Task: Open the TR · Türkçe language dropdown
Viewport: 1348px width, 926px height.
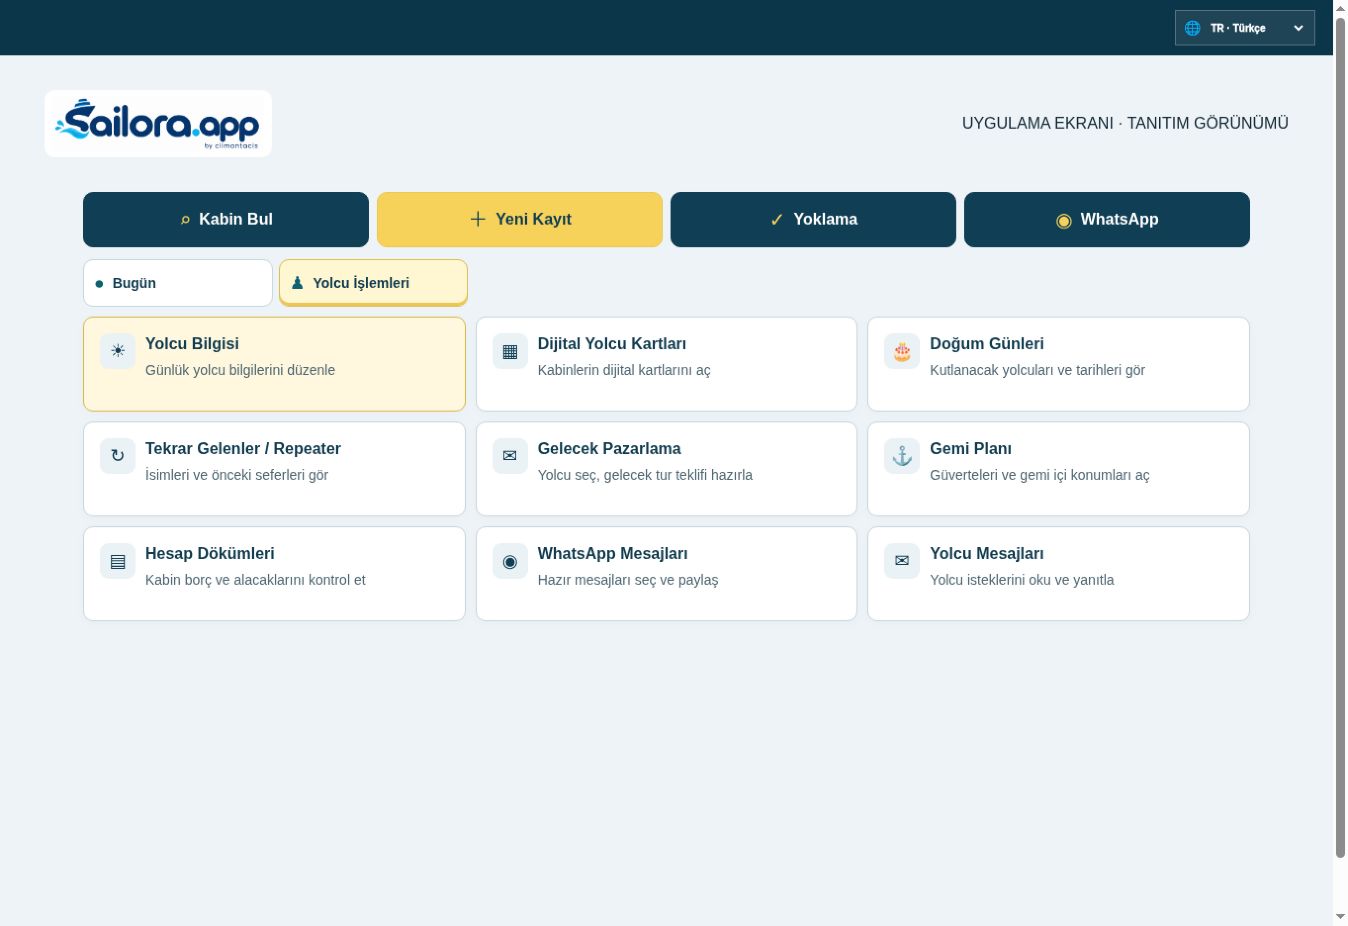Action: tap(1245, 28)
